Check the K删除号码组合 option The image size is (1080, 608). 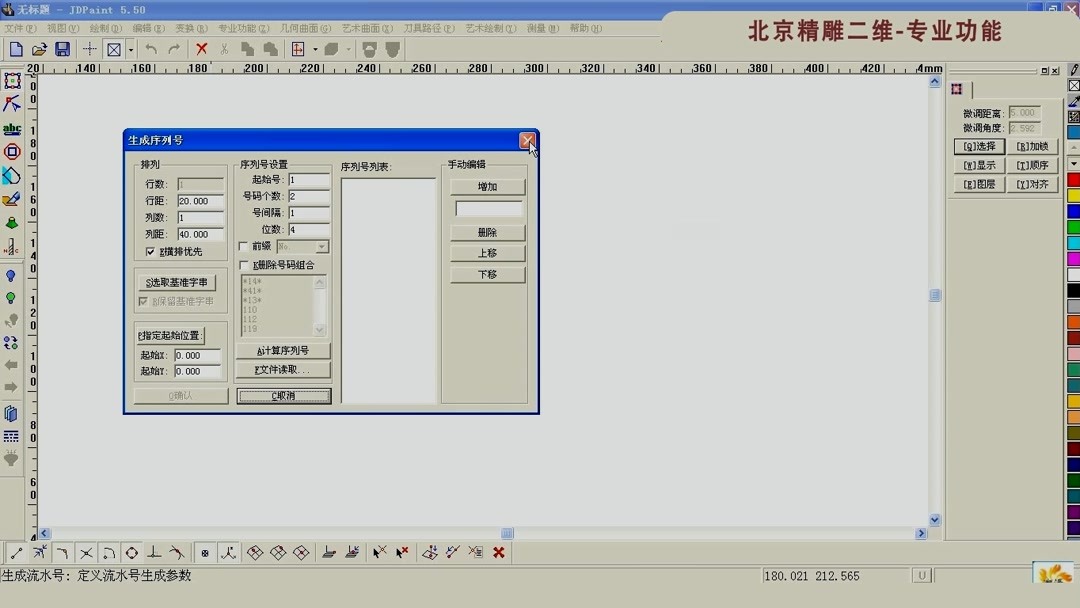pos(242,265)
